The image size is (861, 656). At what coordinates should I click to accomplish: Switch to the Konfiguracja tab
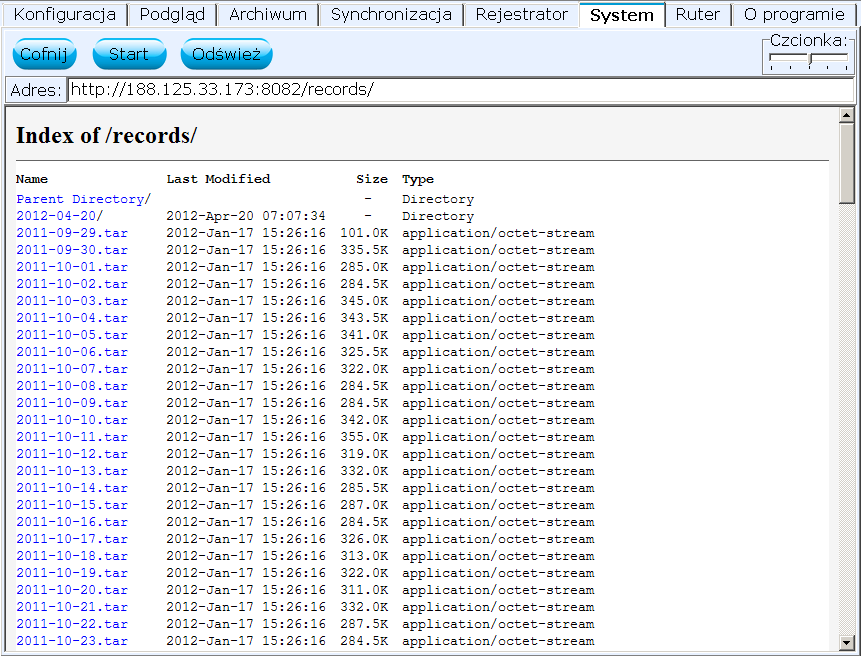tap(64, 14)
